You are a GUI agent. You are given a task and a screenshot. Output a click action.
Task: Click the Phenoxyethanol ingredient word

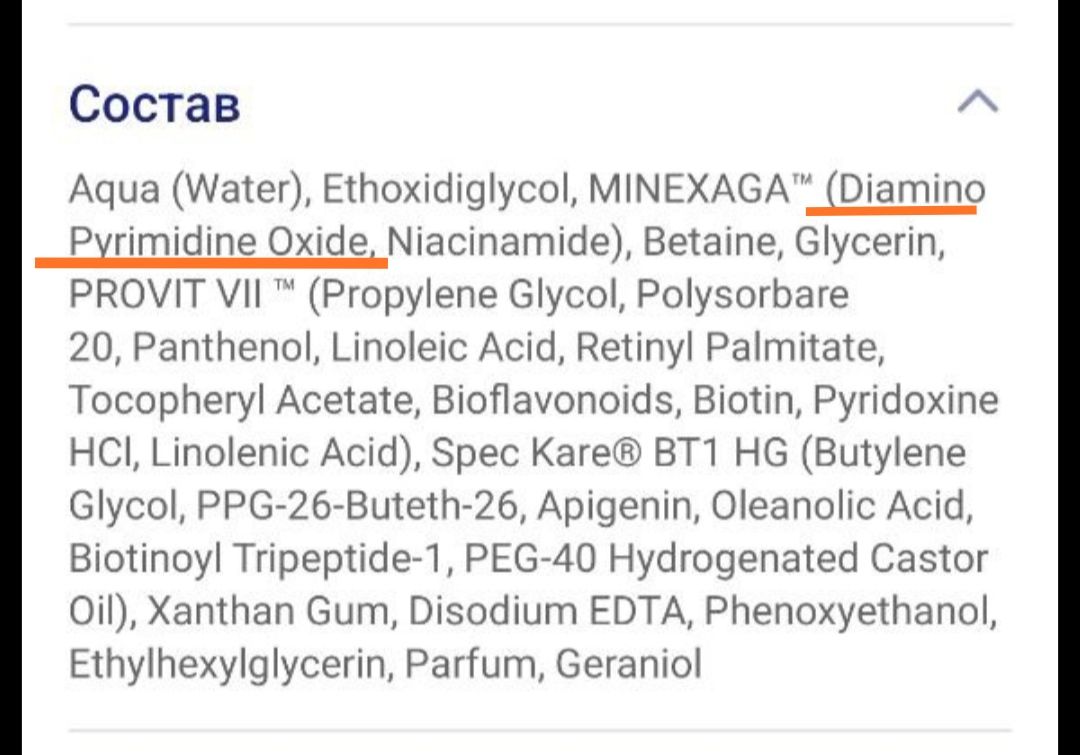[847, 611]
